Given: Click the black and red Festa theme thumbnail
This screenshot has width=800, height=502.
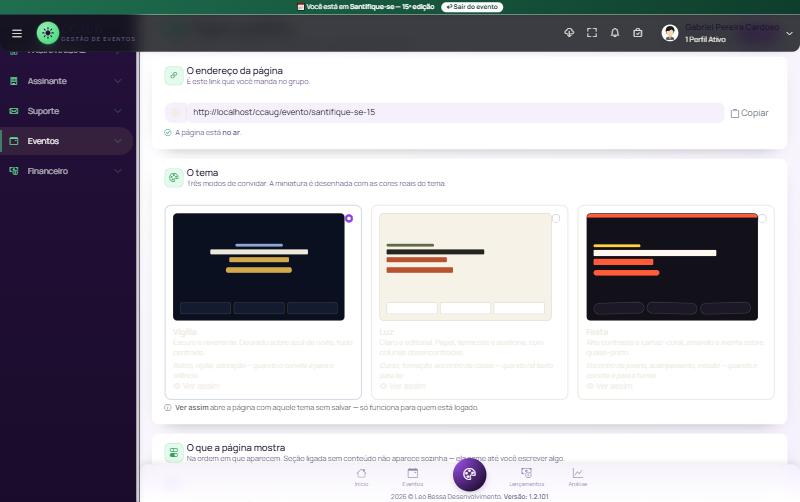Looking at the screenshot, I should pyautogui.click(x=672, y=267).
